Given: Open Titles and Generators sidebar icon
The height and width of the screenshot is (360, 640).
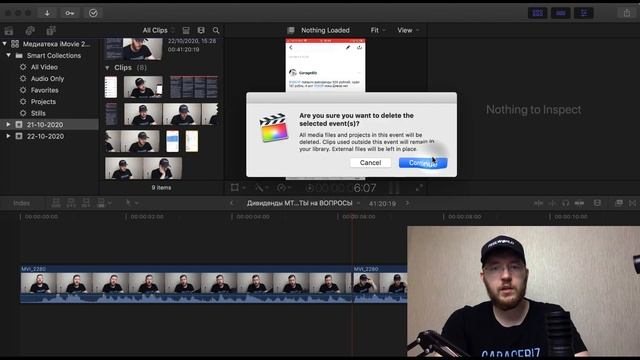Looking at the screenshot, I should pos(51,31).
